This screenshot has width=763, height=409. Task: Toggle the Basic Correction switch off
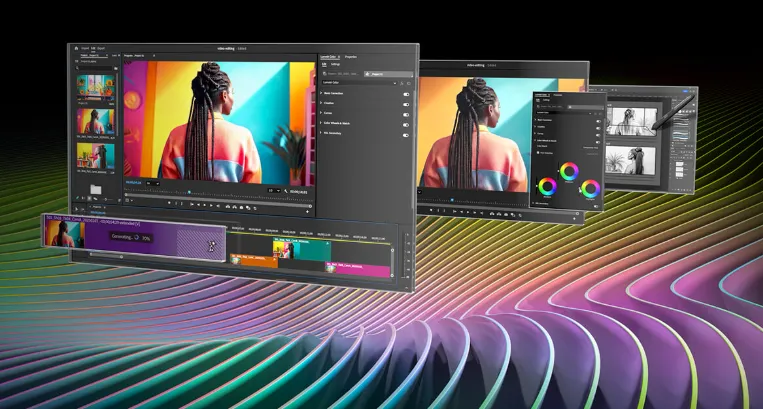click(406, 94)
